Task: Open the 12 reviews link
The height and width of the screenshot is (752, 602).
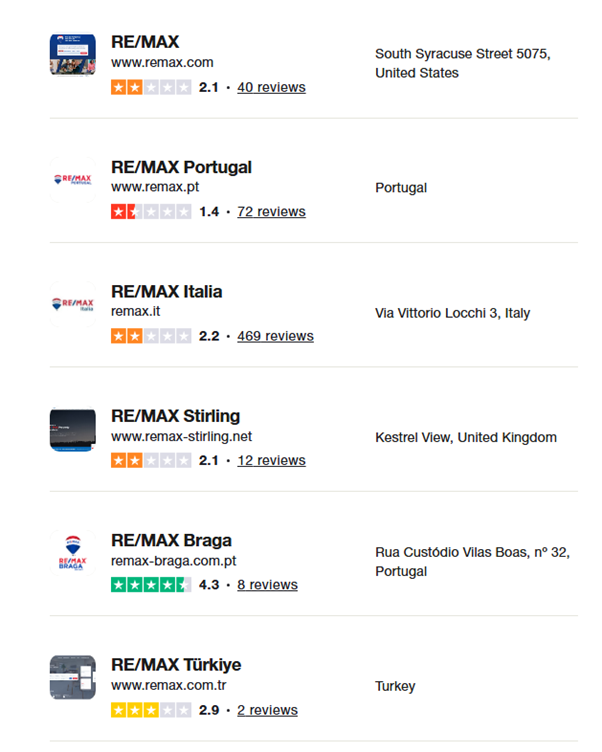Action: 271,460
